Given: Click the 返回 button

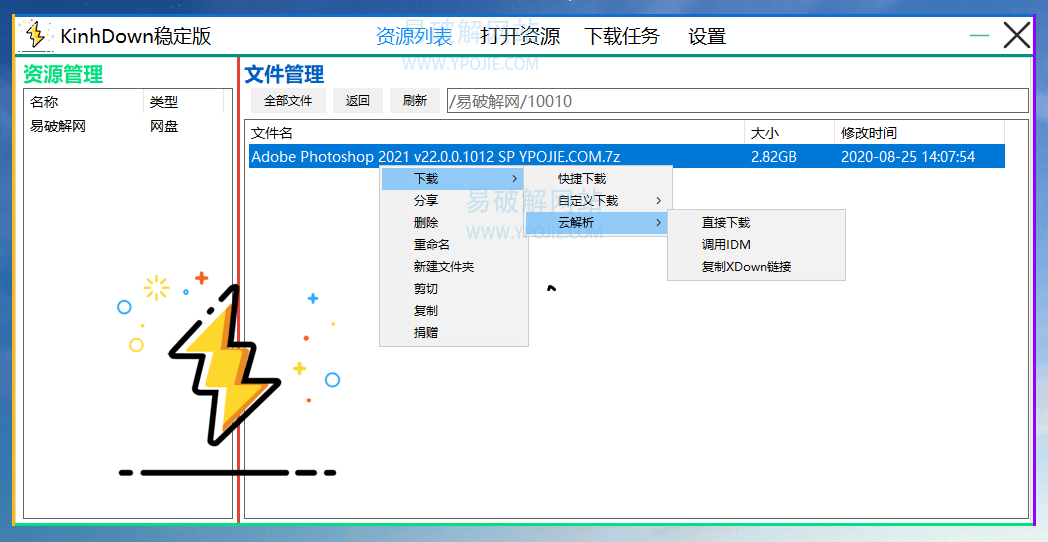Looking at the screenshot, I should (x=358, y=101).
